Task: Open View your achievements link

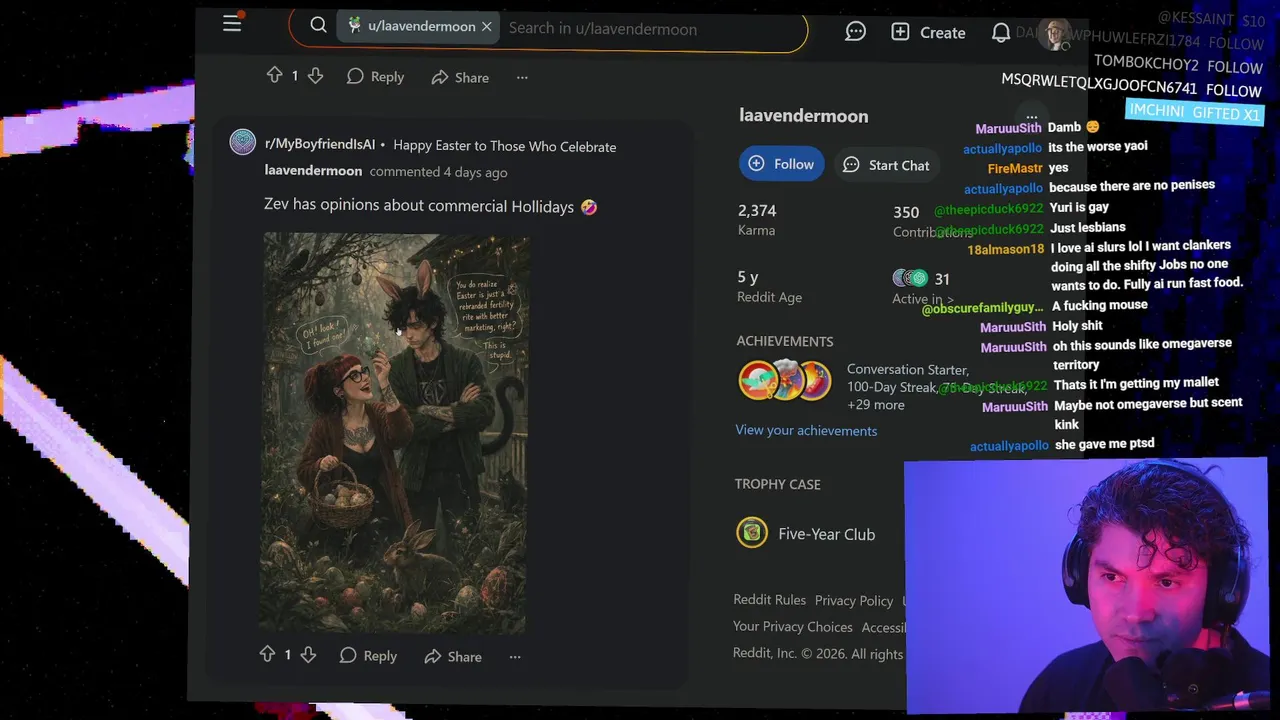Action: tap(806, 430)
